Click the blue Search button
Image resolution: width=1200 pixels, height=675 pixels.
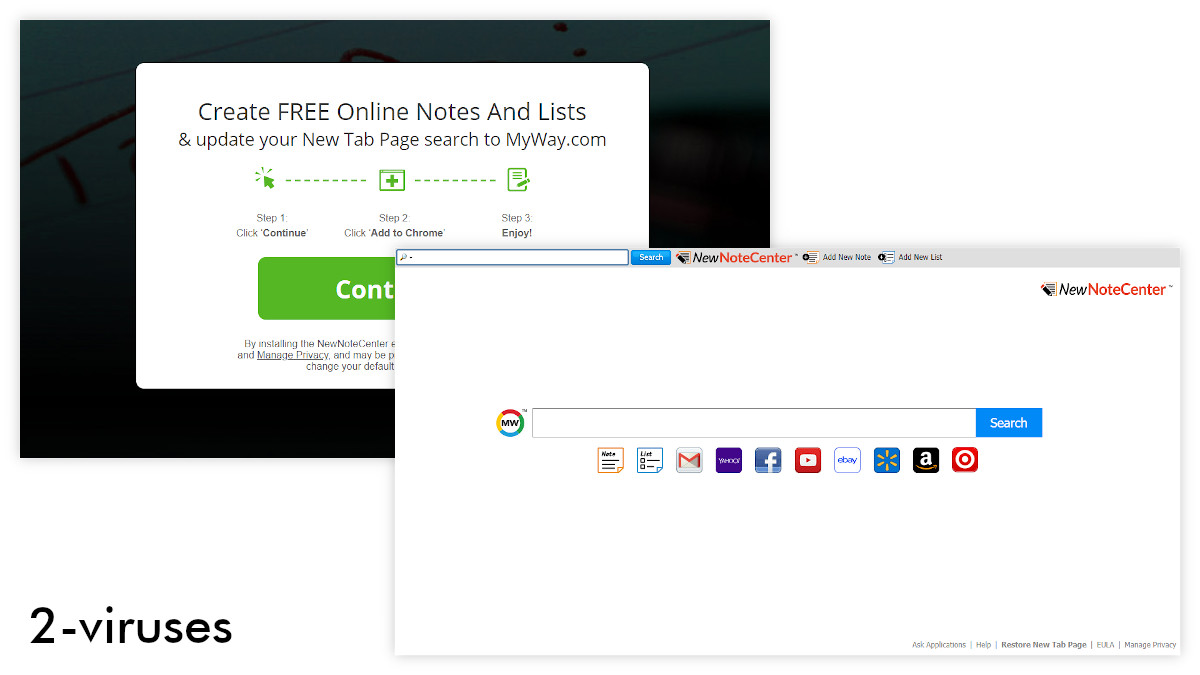pyautogui.click(x=1008, y=422)
